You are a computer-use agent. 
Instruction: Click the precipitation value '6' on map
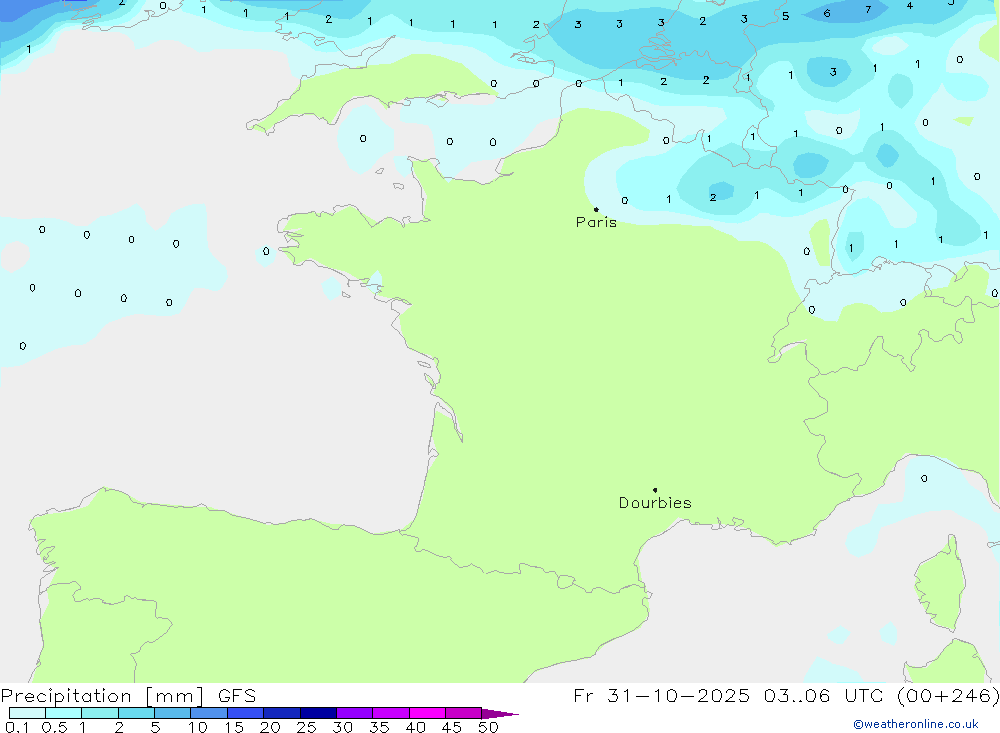coord(827,13)
